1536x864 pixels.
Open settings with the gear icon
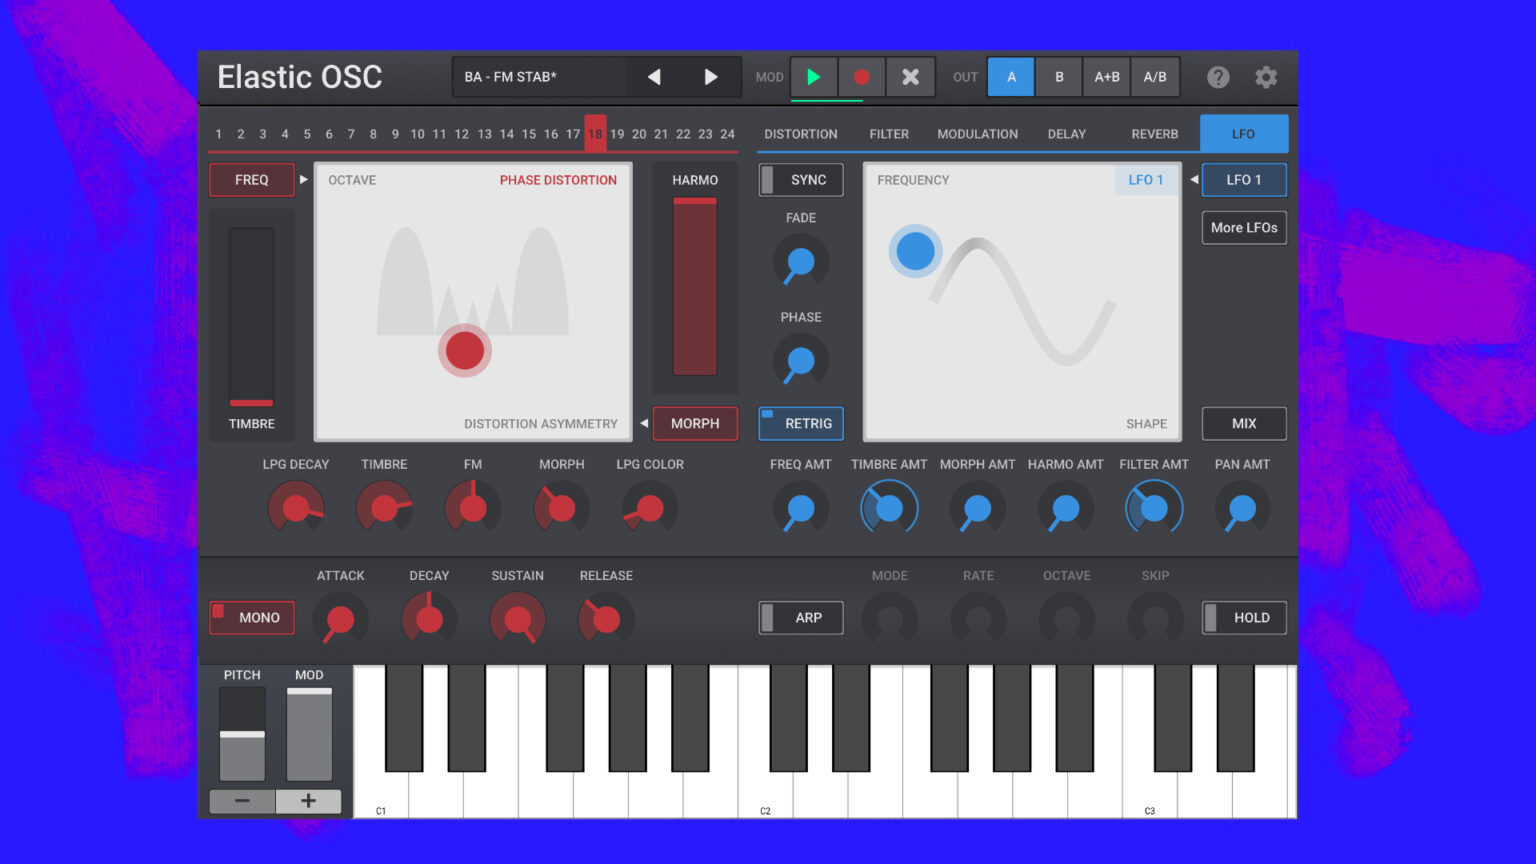[1266, 76]
